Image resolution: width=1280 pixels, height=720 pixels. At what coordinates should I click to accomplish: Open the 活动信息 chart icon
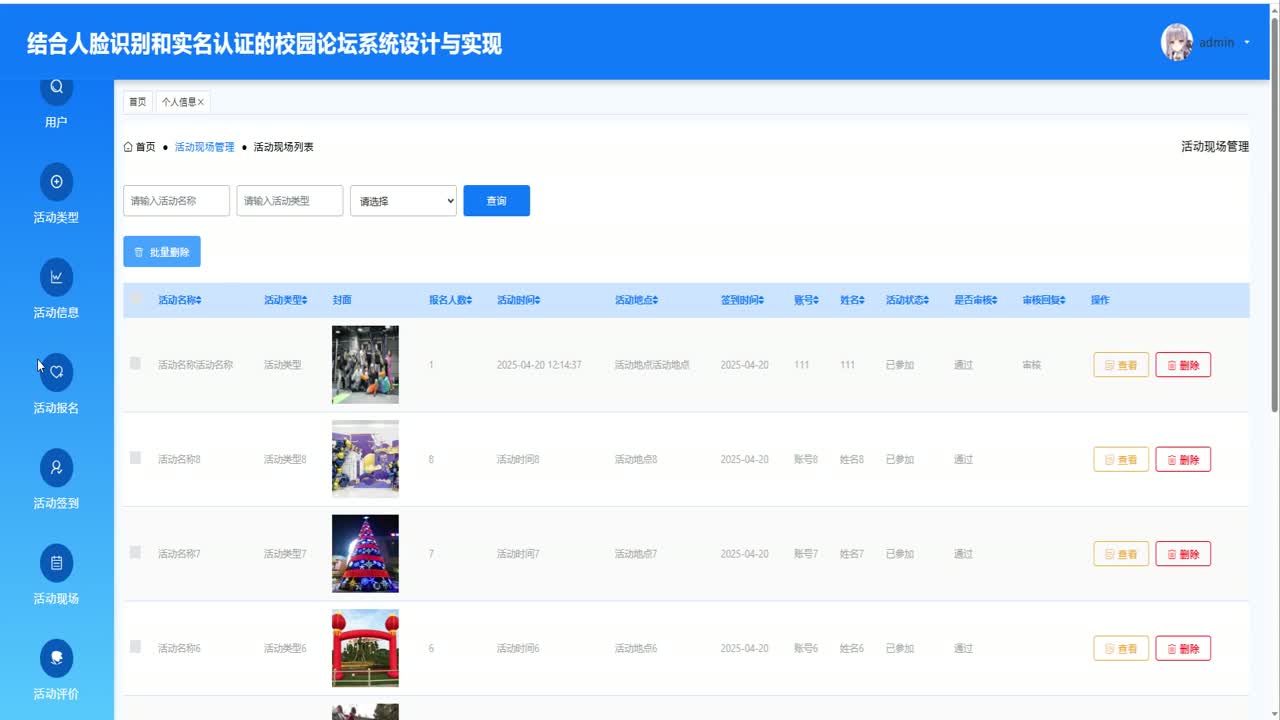click(x=56, y=276)
